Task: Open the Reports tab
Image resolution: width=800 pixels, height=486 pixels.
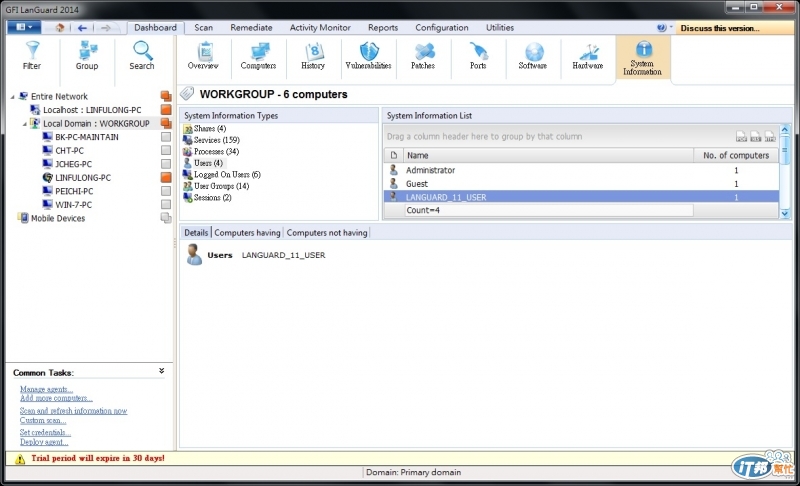Action: click(383, 28)
